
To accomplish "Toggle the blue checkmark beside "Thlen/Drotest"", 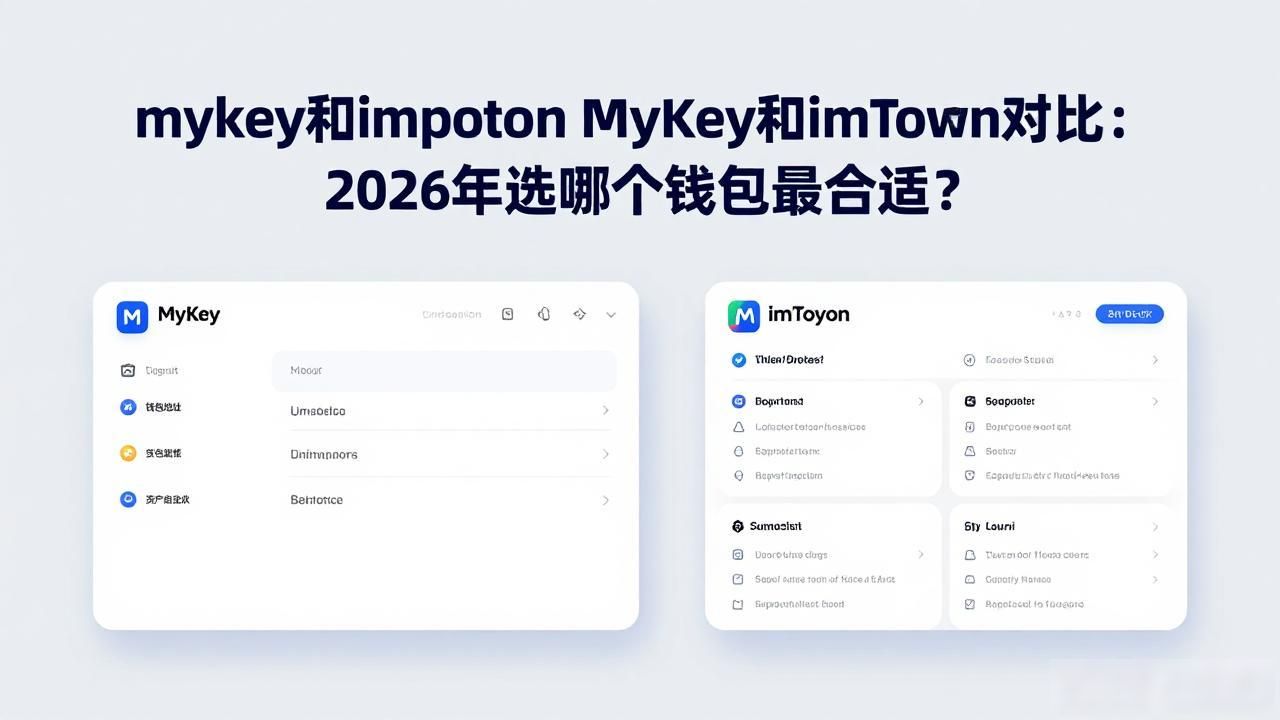I will tap(738, 360).
